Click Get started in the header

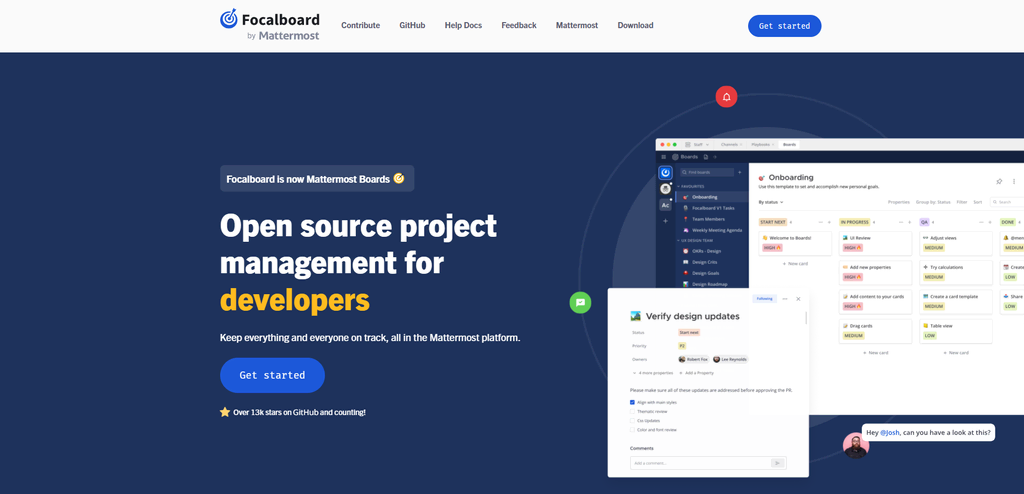784,26
